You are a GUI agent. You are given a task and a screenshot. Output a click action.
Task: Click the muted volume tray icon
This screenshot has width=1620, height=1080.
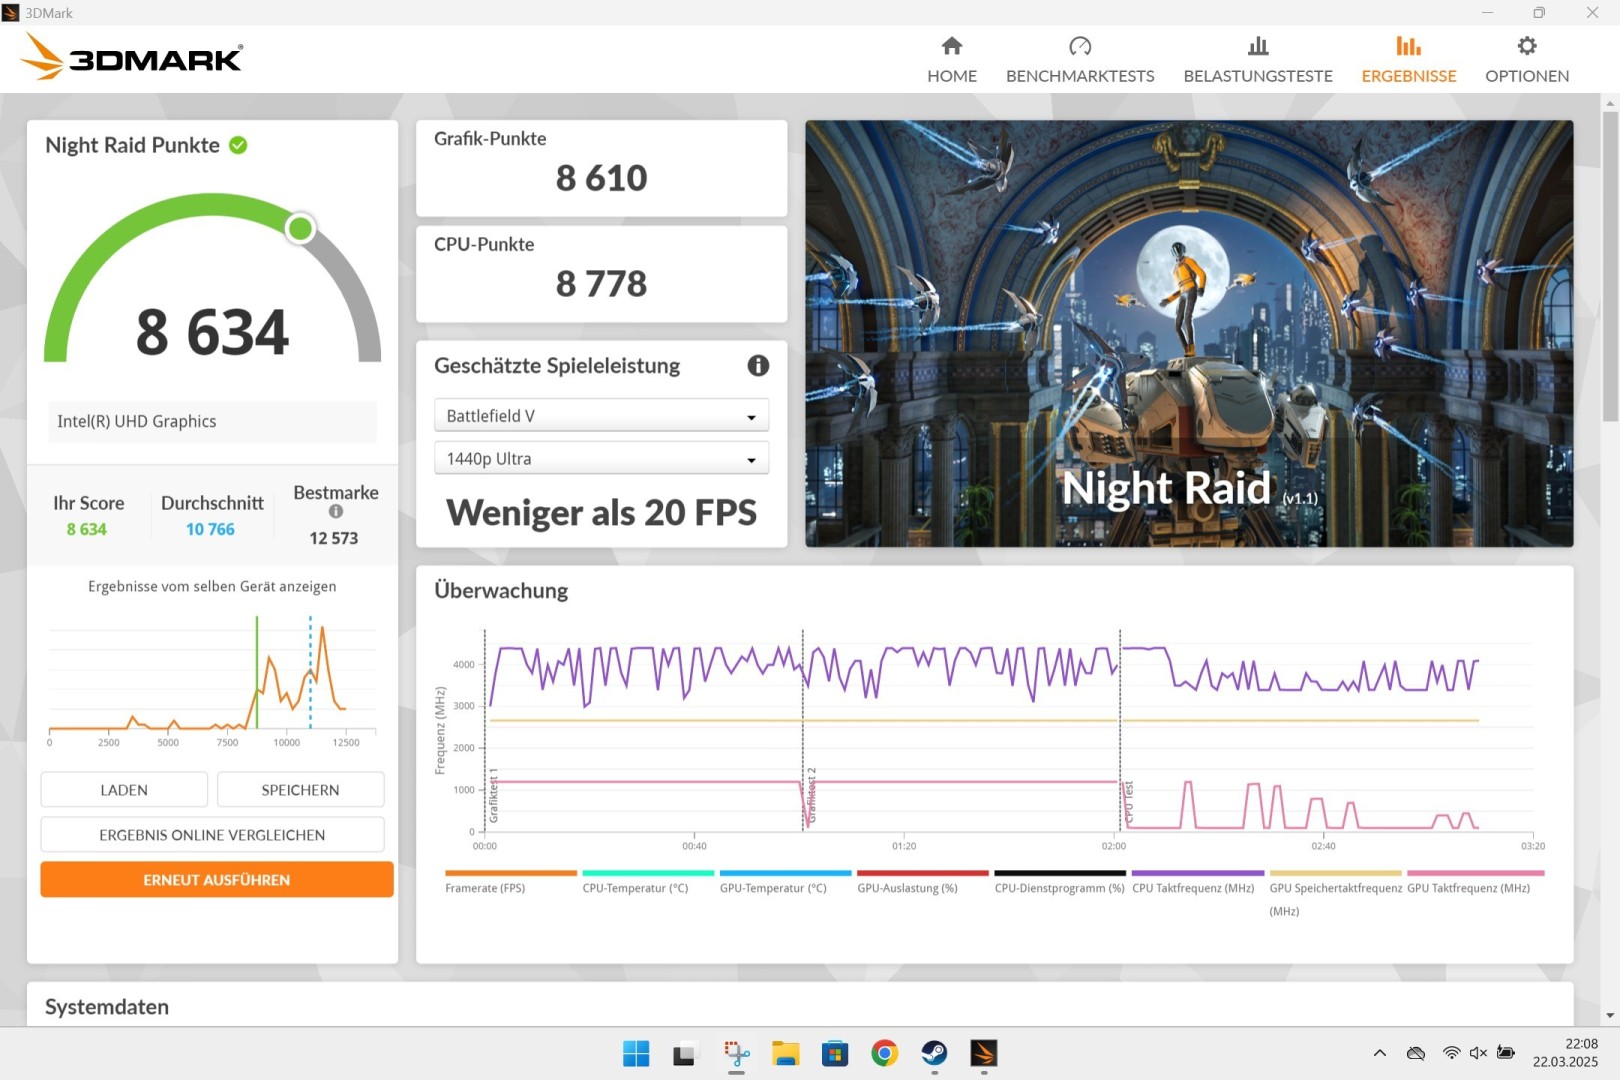[1478, 1053]
